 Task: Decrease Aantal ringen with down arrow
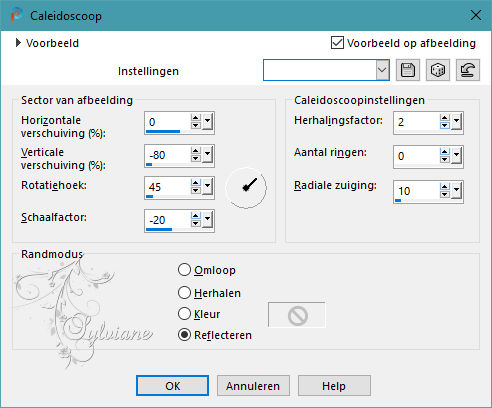(444, 159)
